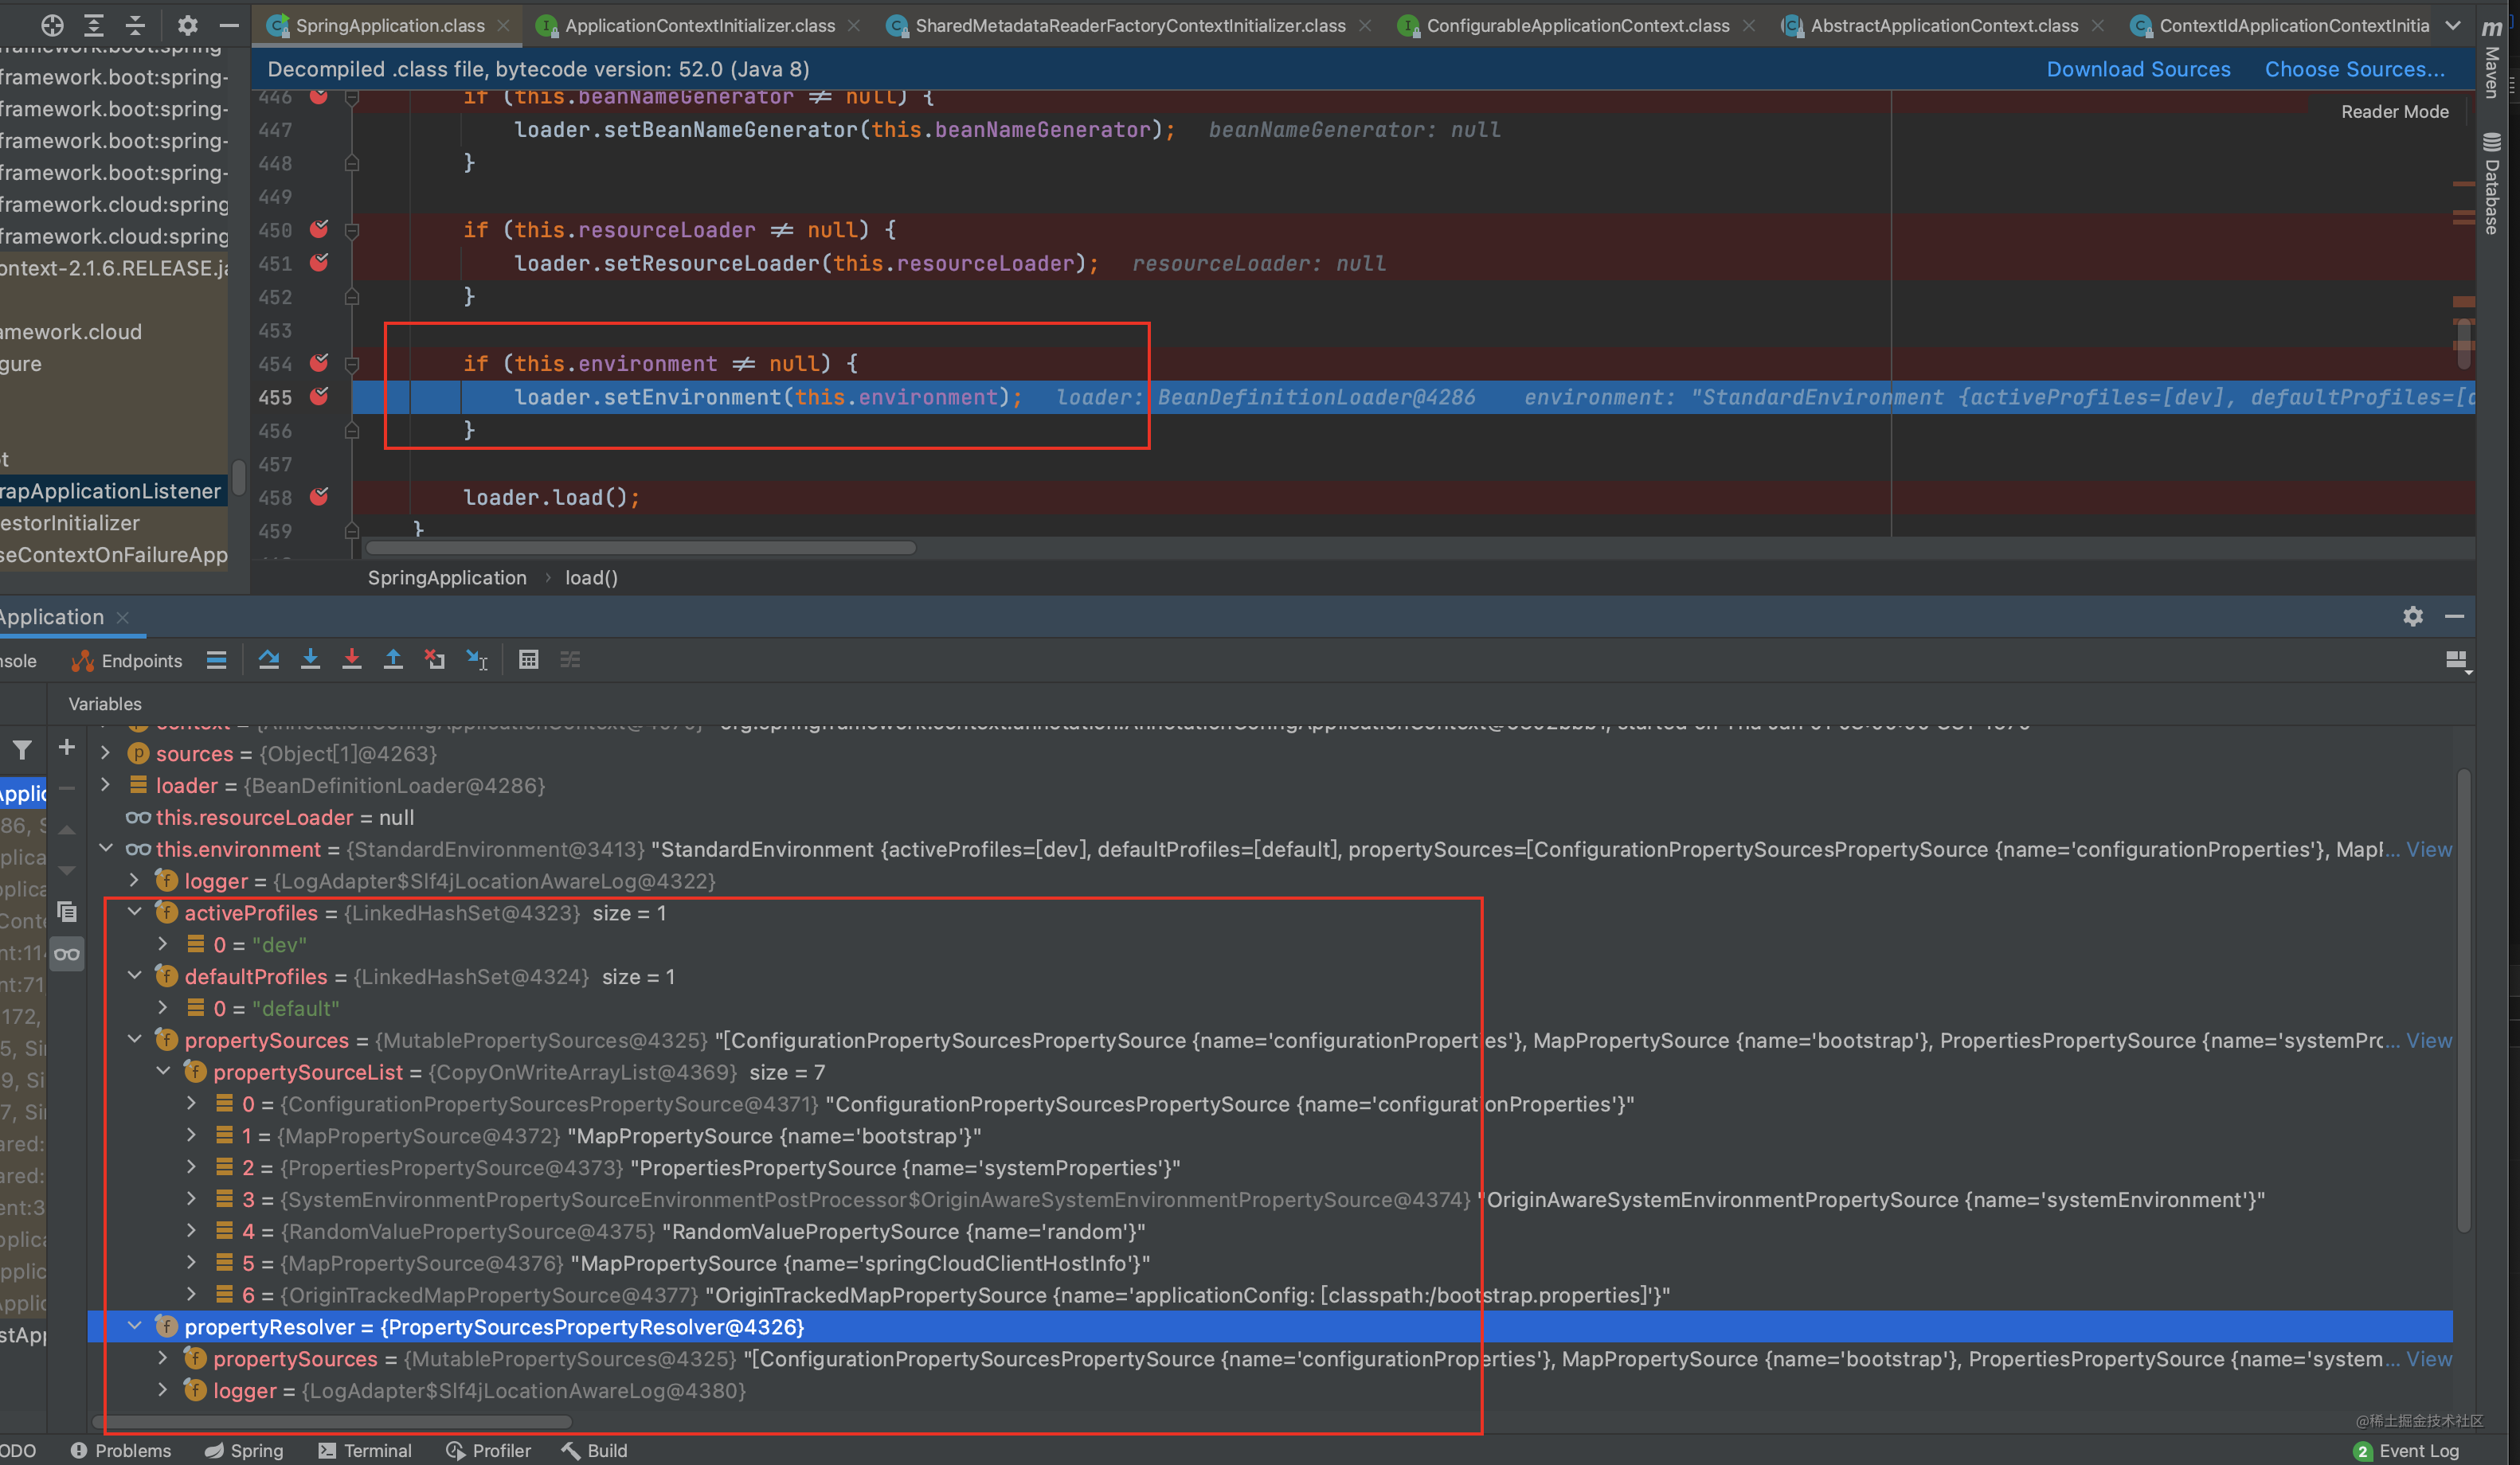Open the Problems tool window
The height and width of the screenshot is (1465, 2520).
(x=121, y=1450)
